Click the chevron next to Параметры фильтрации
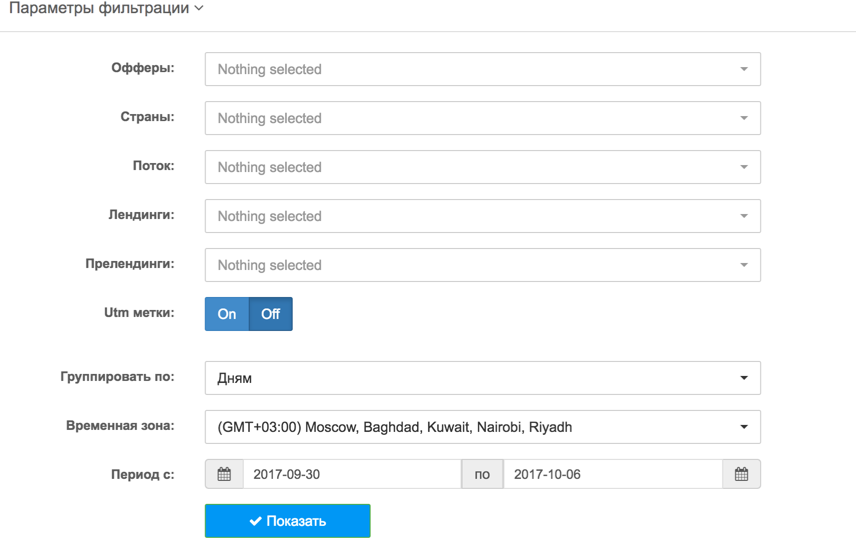 point(199,8)
